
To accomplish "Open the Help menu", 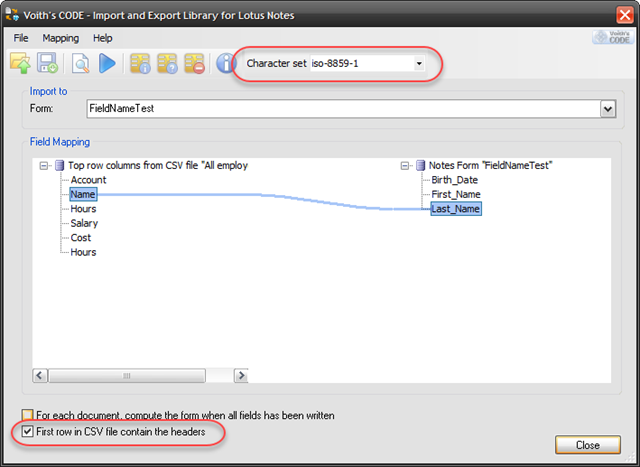I will tap(102, 38).
